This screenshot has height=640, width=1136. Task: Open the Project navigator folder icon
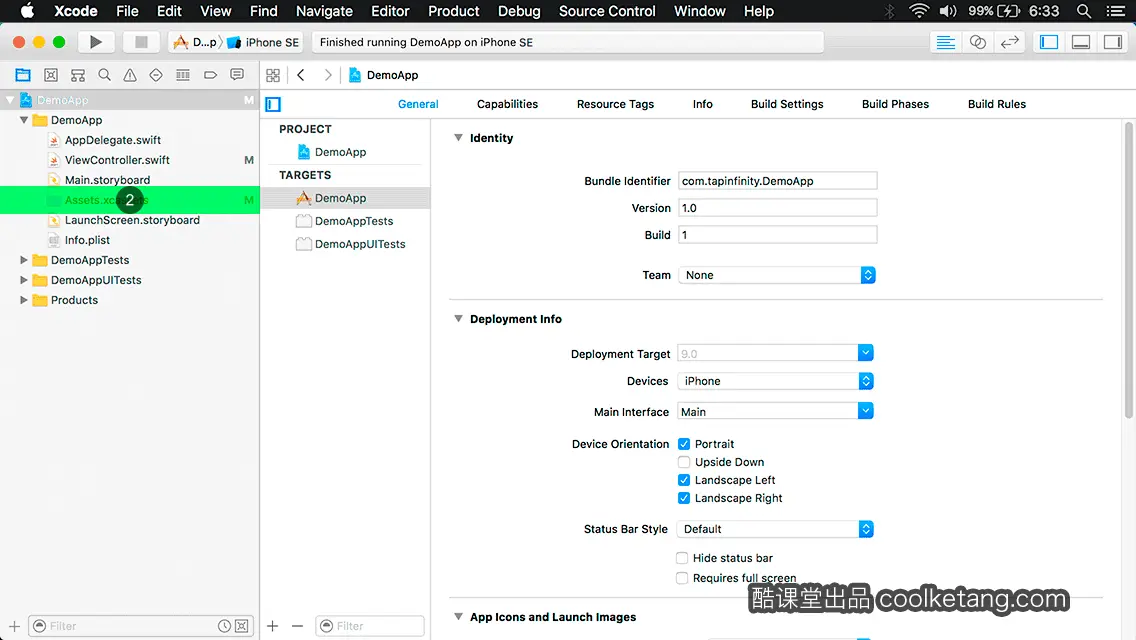[23, 75]
